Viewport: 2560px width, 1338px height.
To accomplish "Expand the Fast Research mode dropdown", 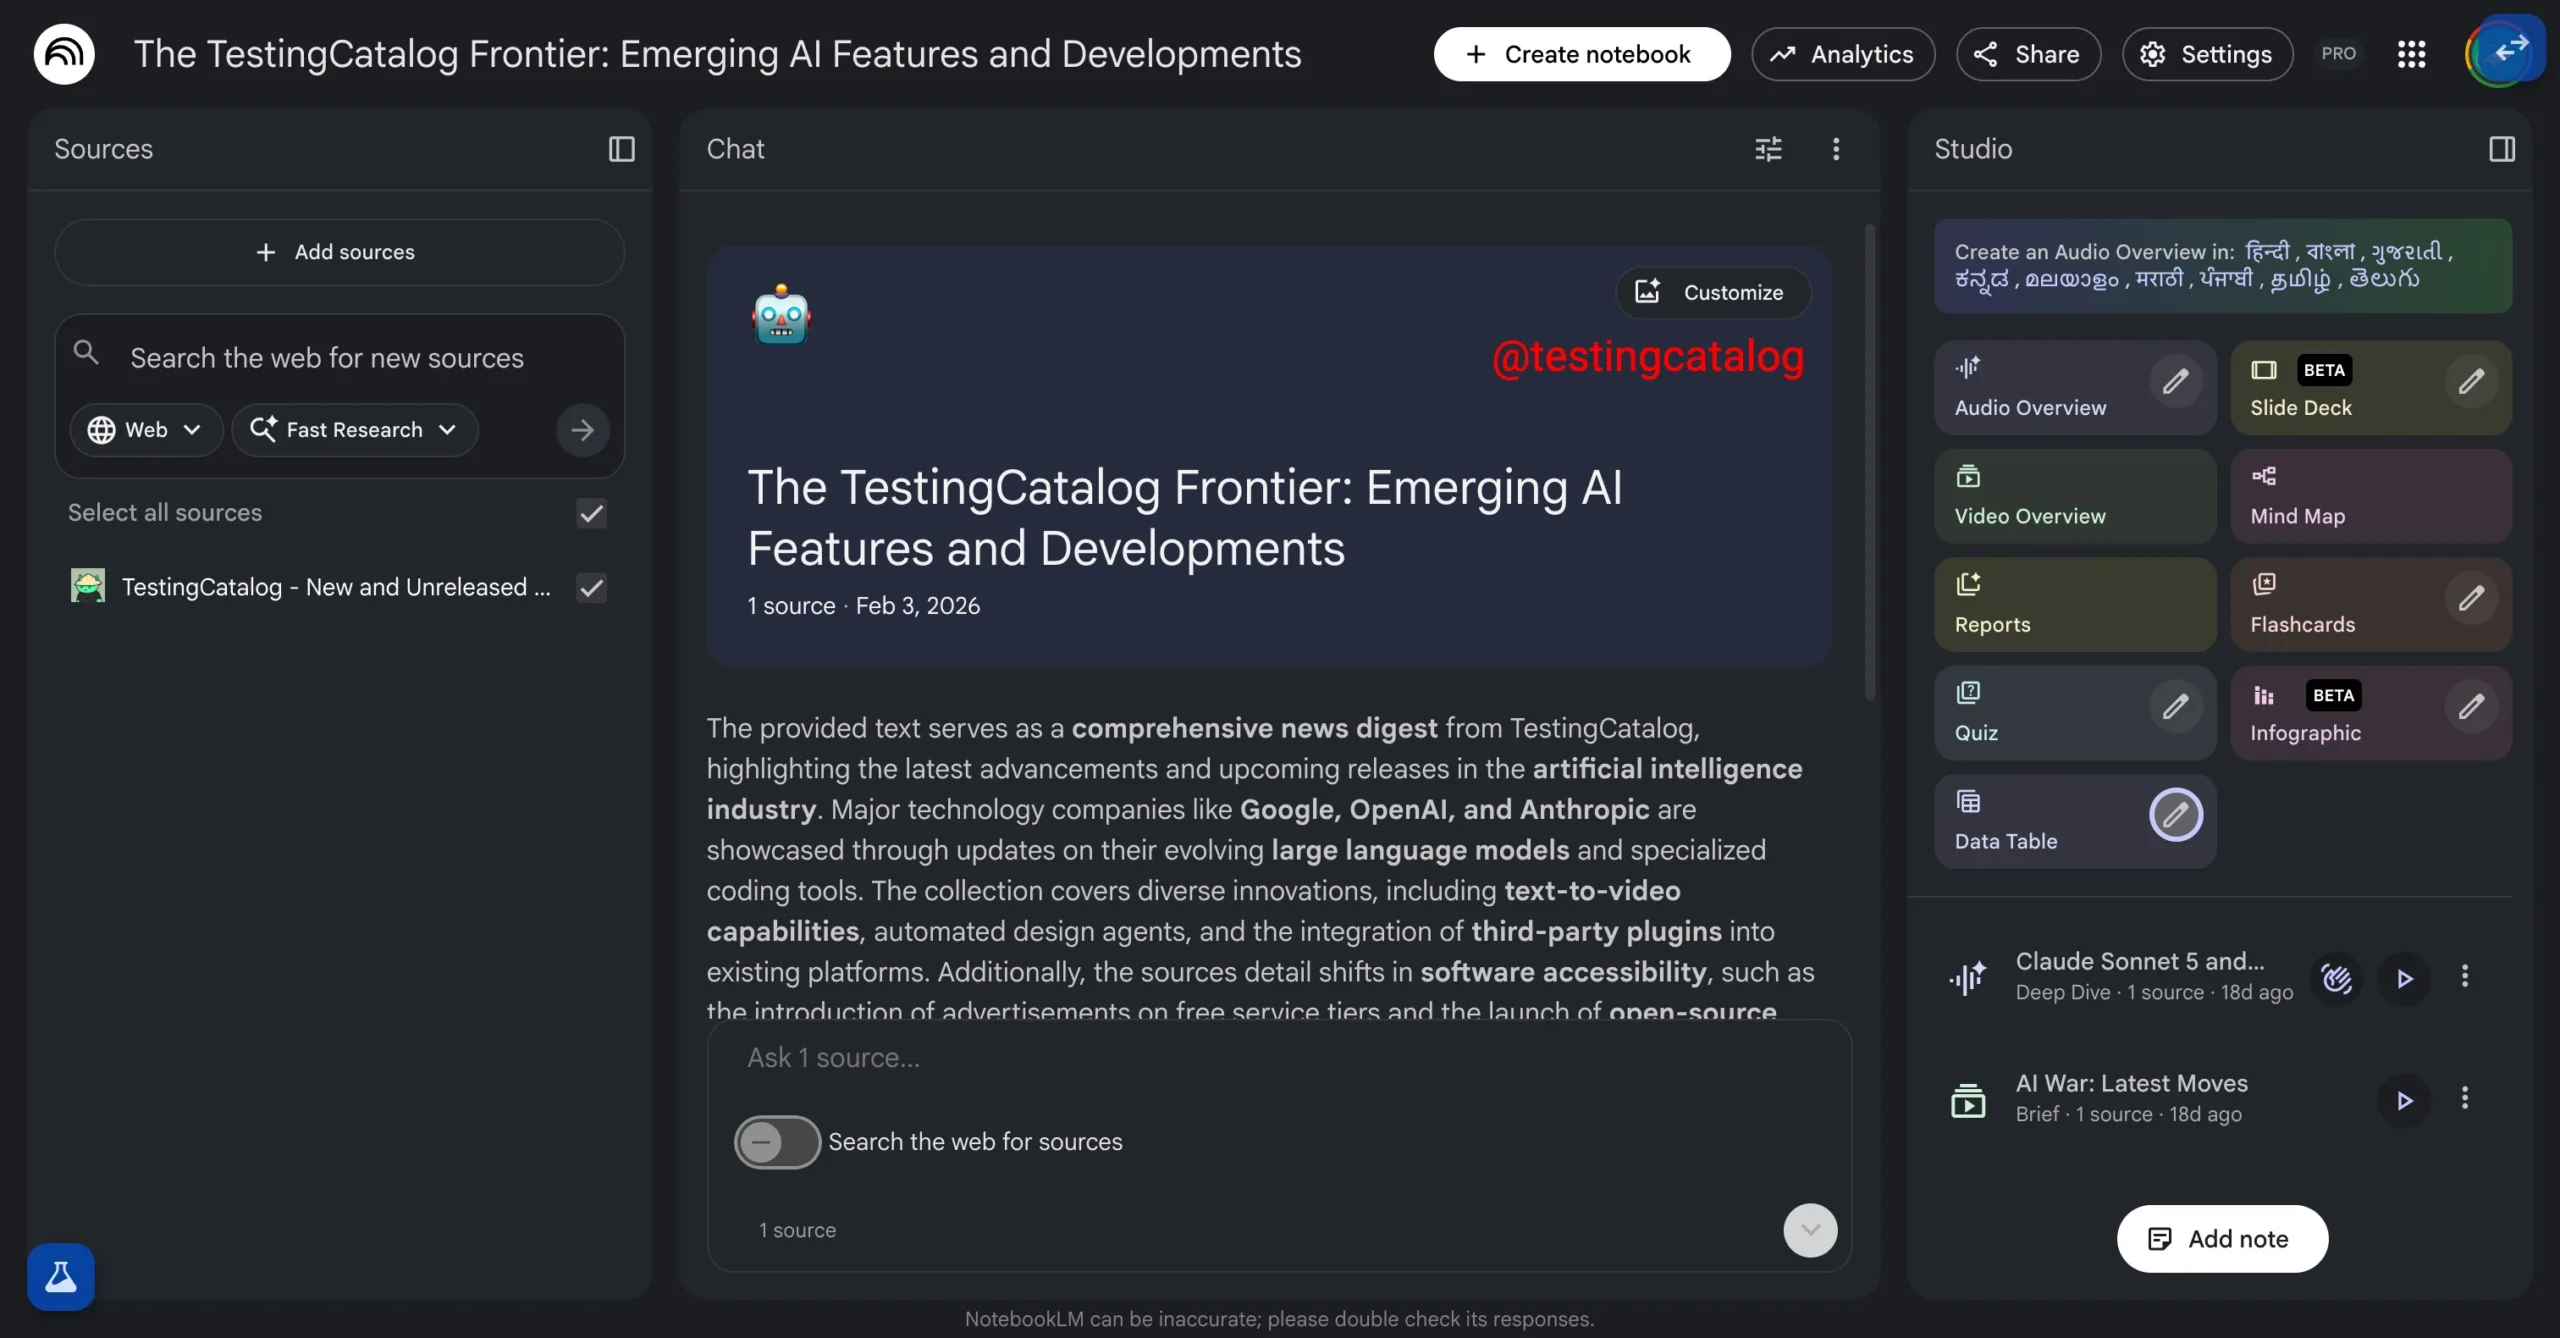I will pyautogui.click(x=354, y=430).
